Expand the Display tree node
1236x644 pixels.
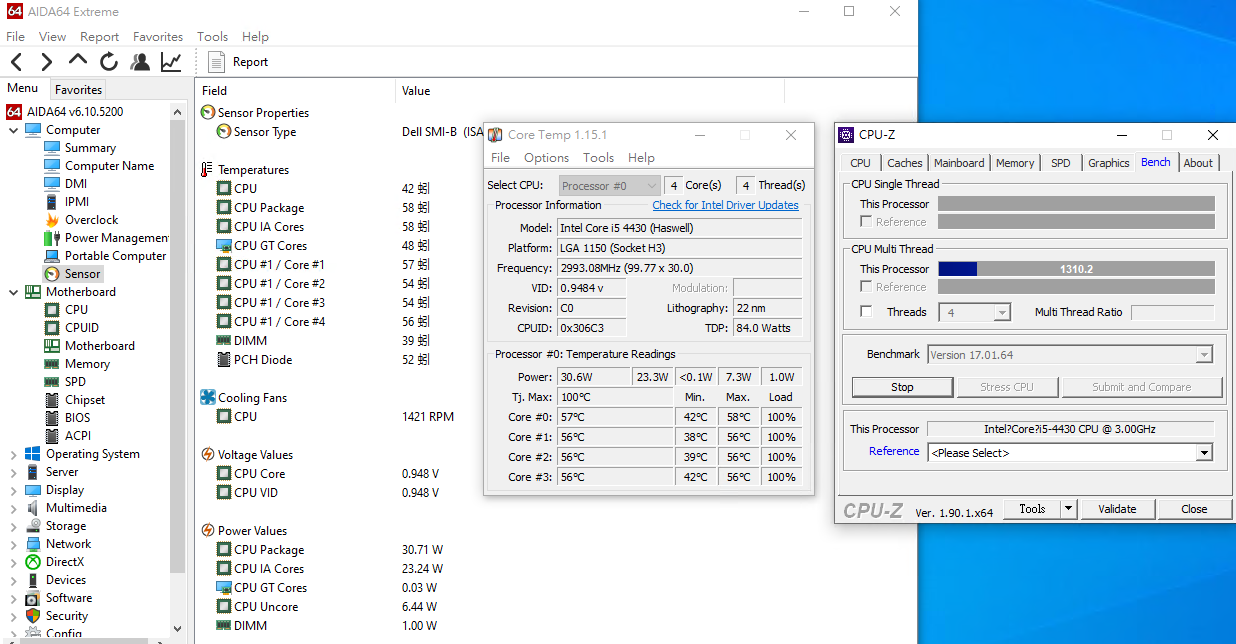(x=13, y=490)
